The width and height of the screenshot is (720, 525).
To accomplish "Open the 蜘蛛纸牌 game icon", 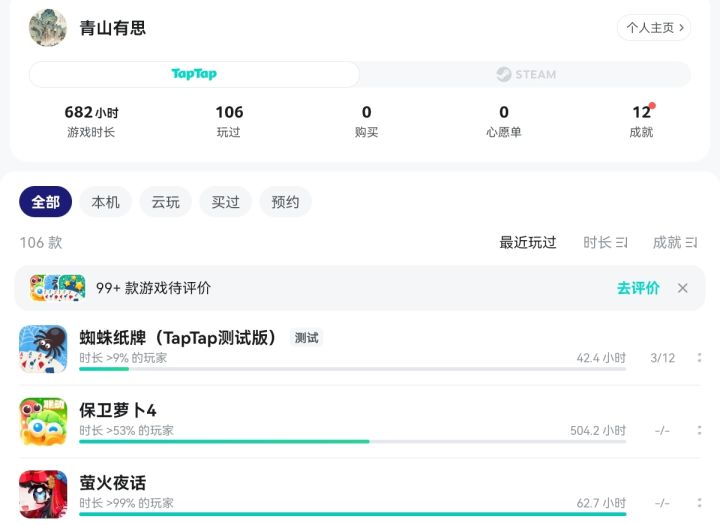I will (43, 348).
